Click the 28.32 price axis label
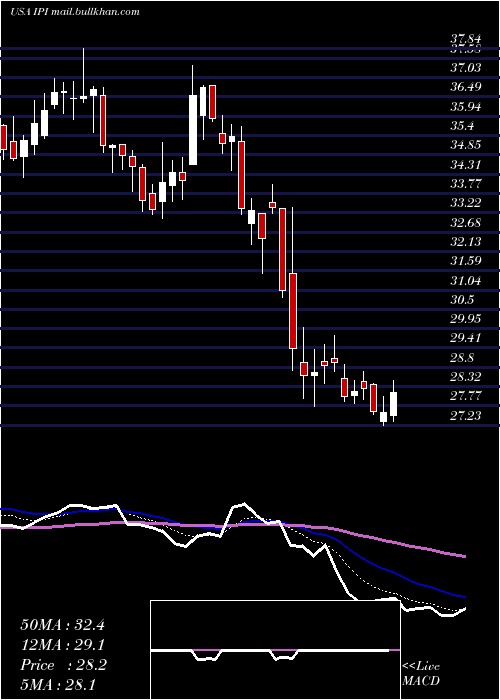This screenshot has width=500, height=700. tap(466, 377)
